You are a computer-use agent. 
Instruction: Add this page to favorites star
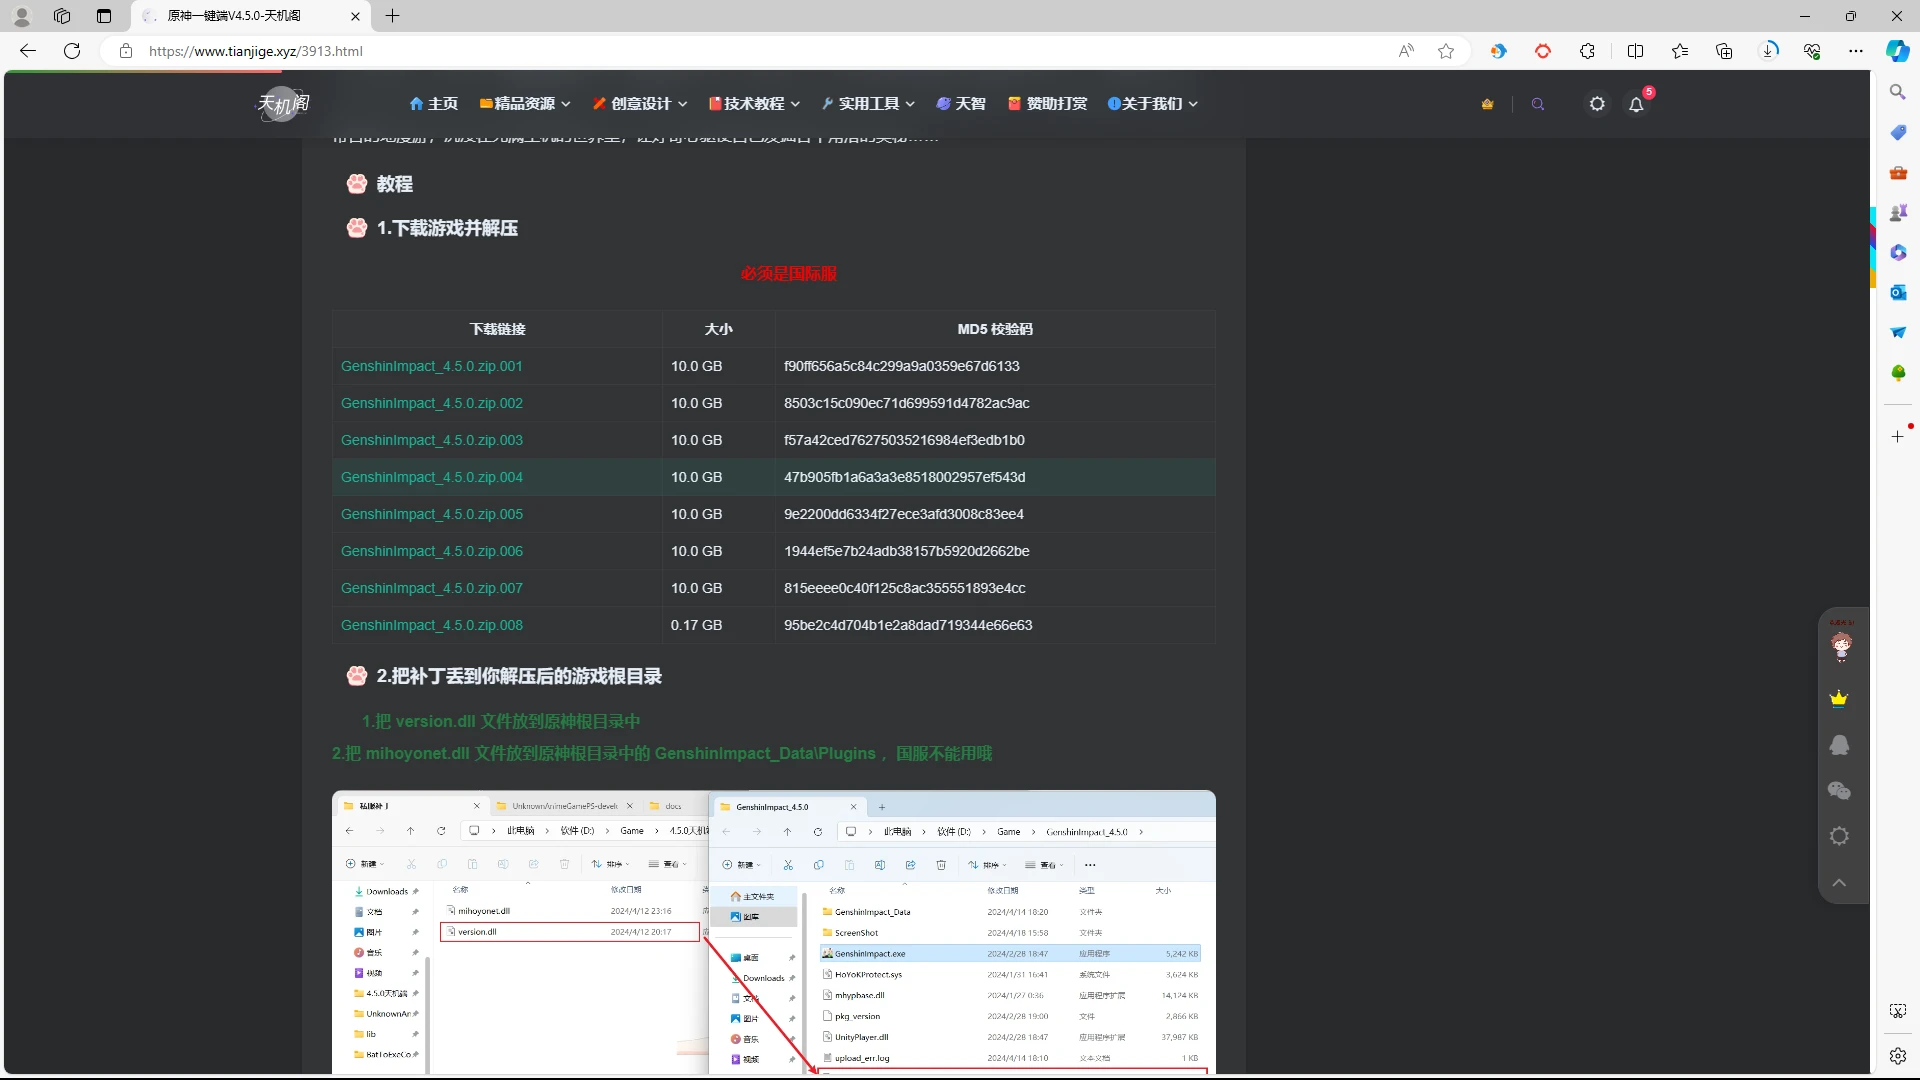1446,51
